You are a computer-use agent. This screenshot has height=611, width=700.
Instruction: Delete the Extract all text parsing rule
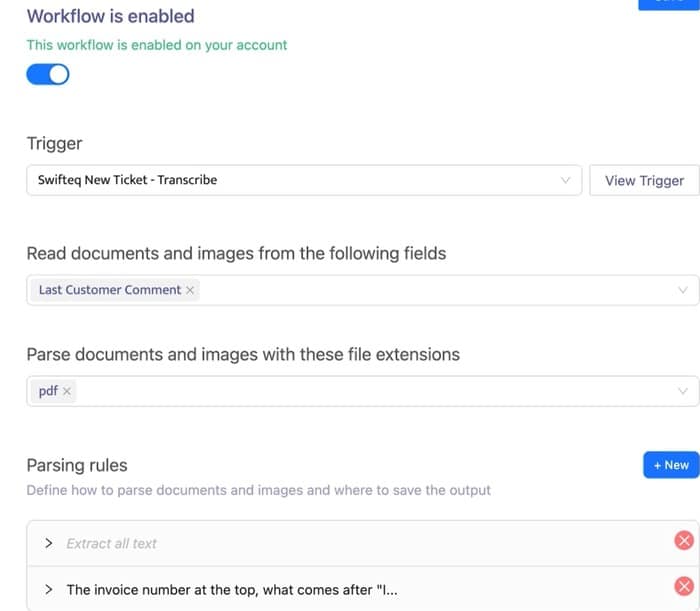pos(684,540)
